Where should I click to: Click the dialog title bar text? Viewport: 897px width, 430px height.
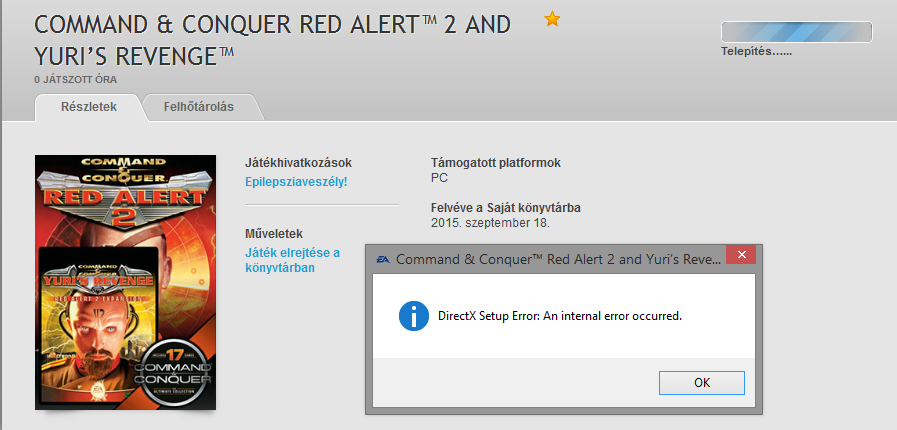tap(558, 260)
